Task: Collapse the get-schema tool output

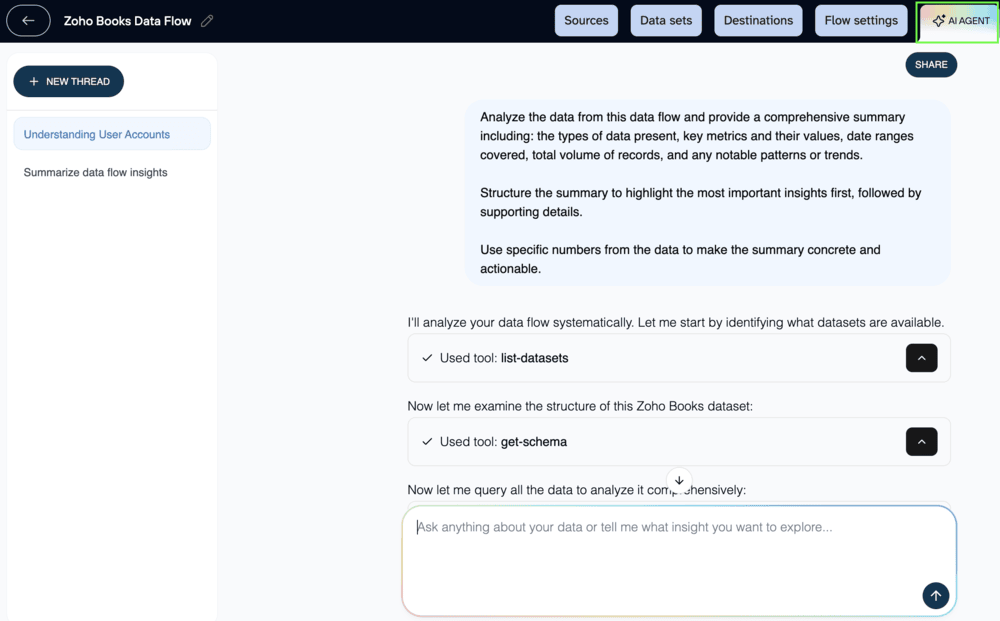Action: [921, 441]
